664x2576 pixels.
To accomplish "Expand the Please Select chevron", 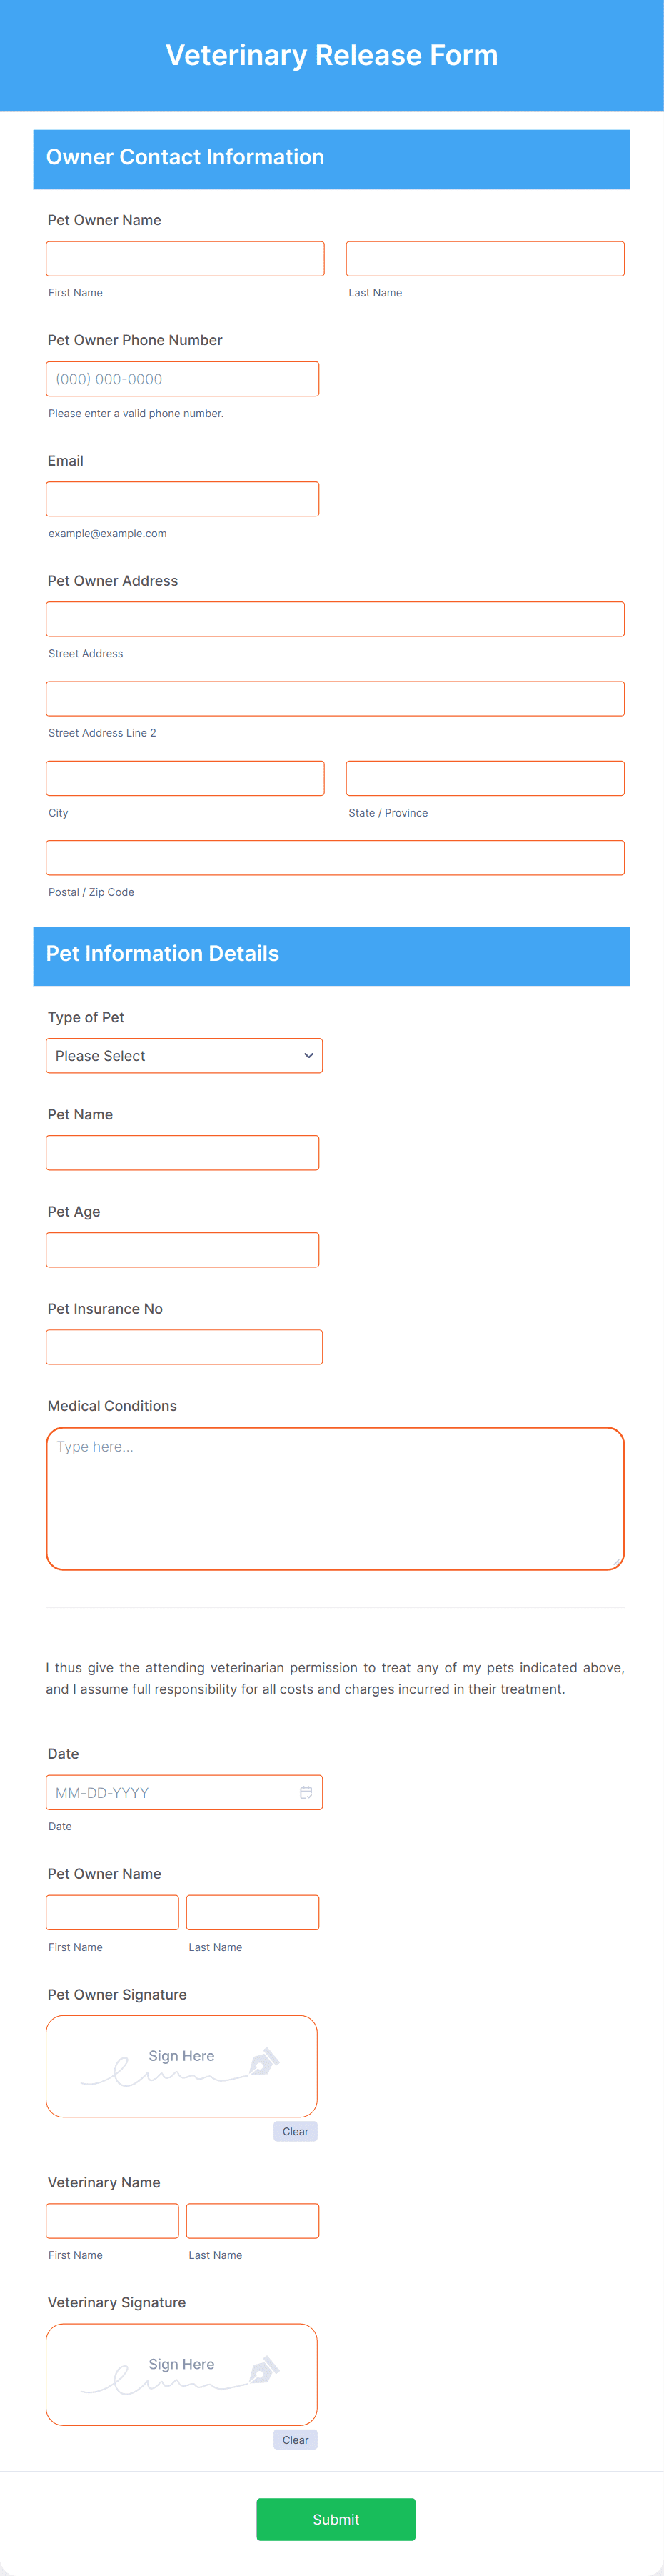I will tap(306, 1055).
